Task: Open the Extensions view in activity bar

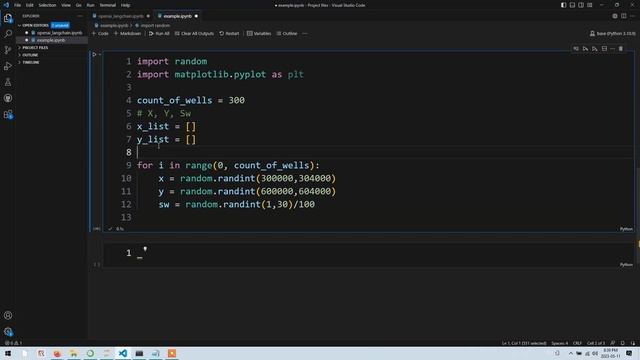Action: pos(8,114)
